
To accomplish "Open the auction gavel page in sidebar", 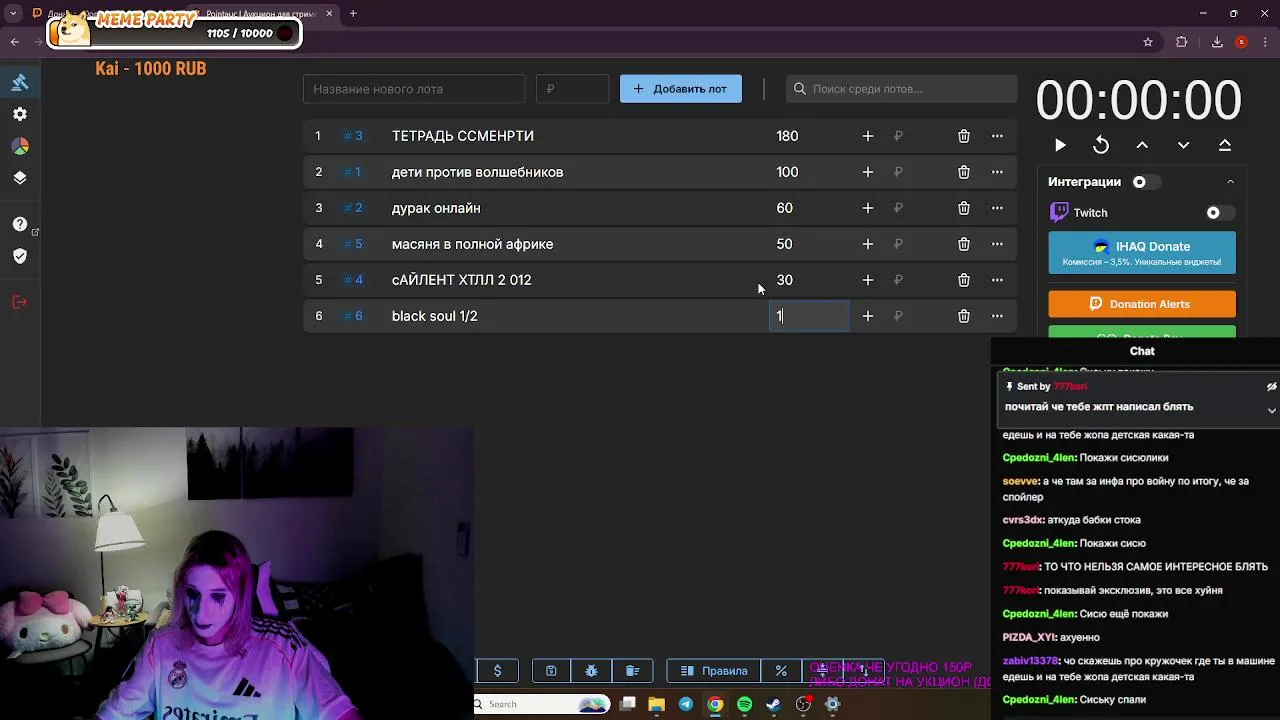I will point(20,82).
